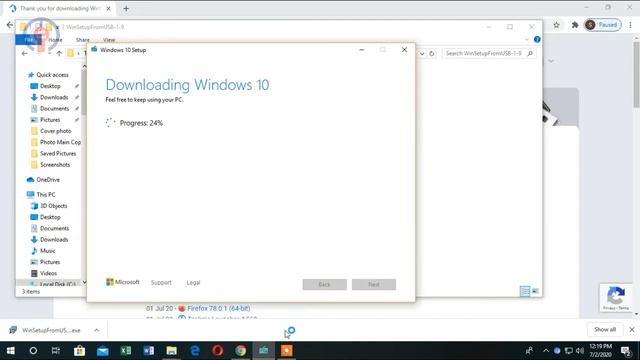The width and height of the screenshot is (640, 360).
Task: Click Show all downloads button
Action: (605, 329)
